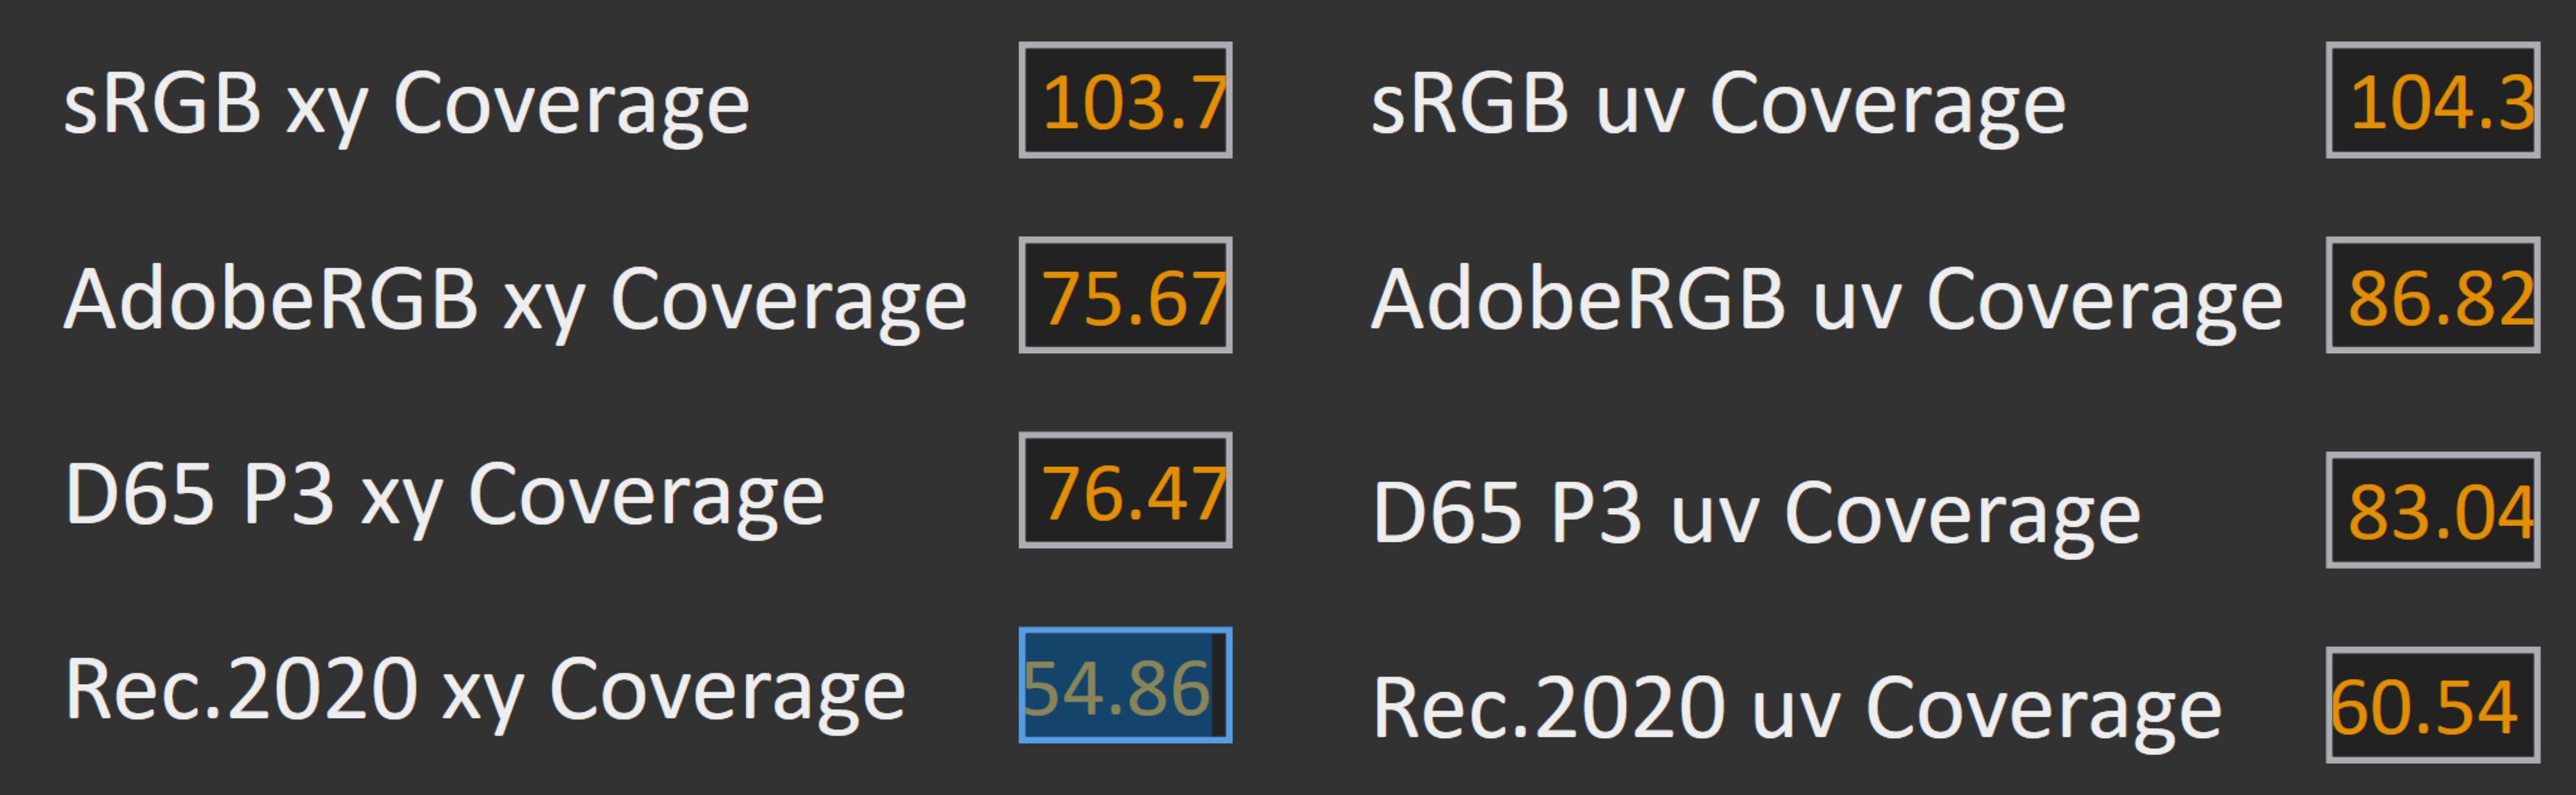This screenshot has height=795, width=2576.
Task: Click the "Rec.2020 xy Coverage" label
Action: pos(485,690)
